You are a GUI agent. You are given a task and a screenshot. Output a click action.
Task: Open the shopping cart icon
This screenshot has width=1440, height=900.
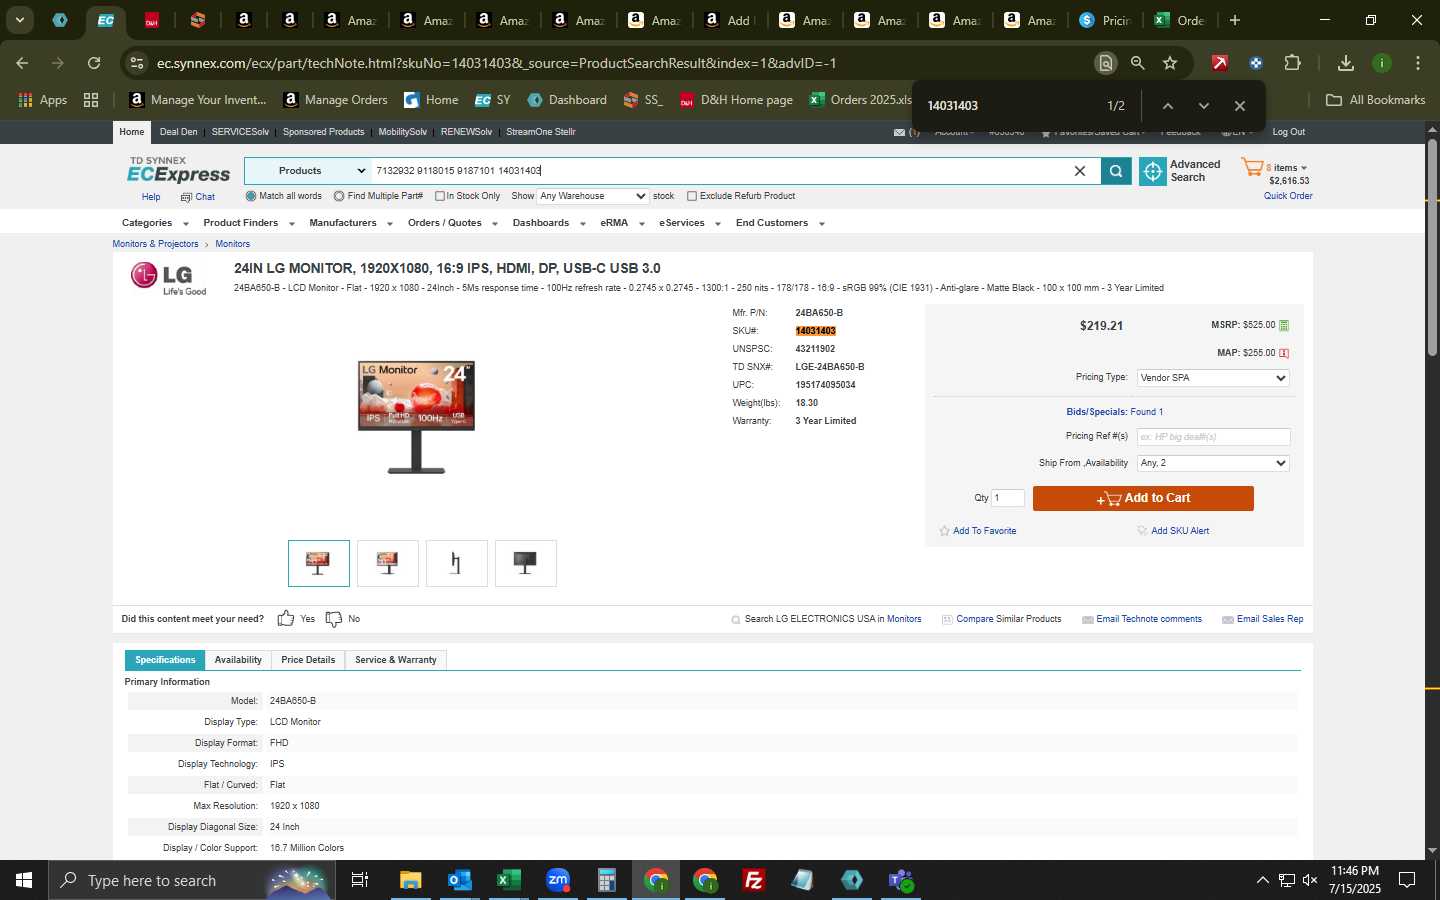coord(1252,167)
